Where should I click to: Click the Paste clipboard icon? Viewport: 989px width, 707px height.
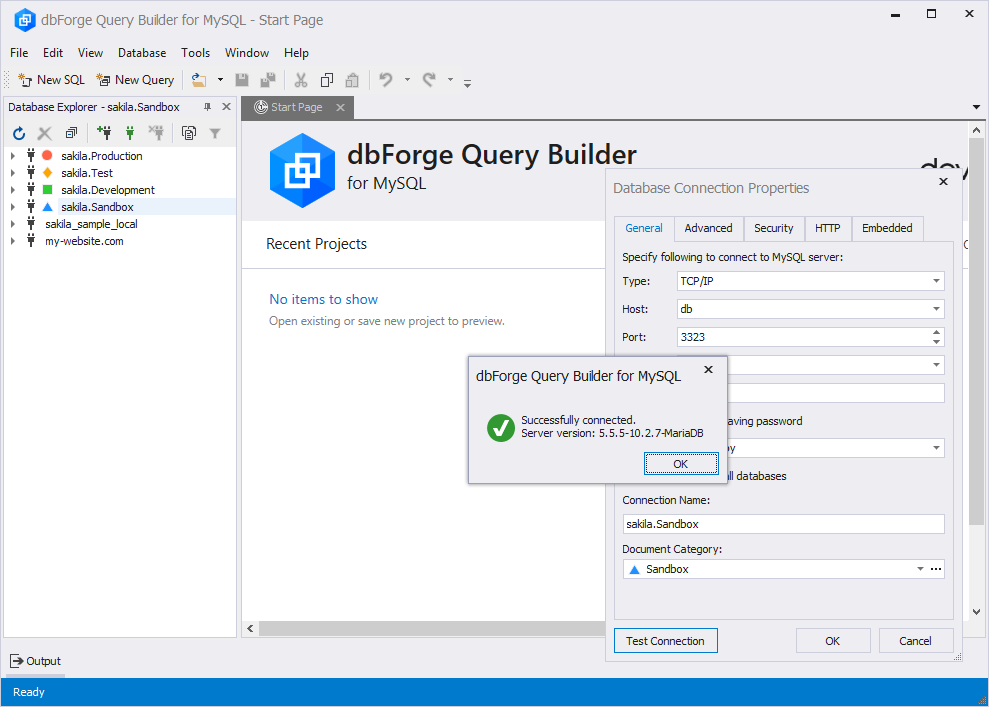point(352,80)
